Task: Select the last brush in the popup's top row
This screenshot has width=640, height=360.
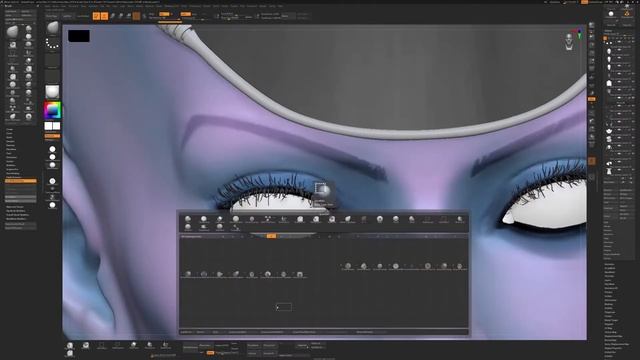Action: pyautogui.click(x=460, y=219)
